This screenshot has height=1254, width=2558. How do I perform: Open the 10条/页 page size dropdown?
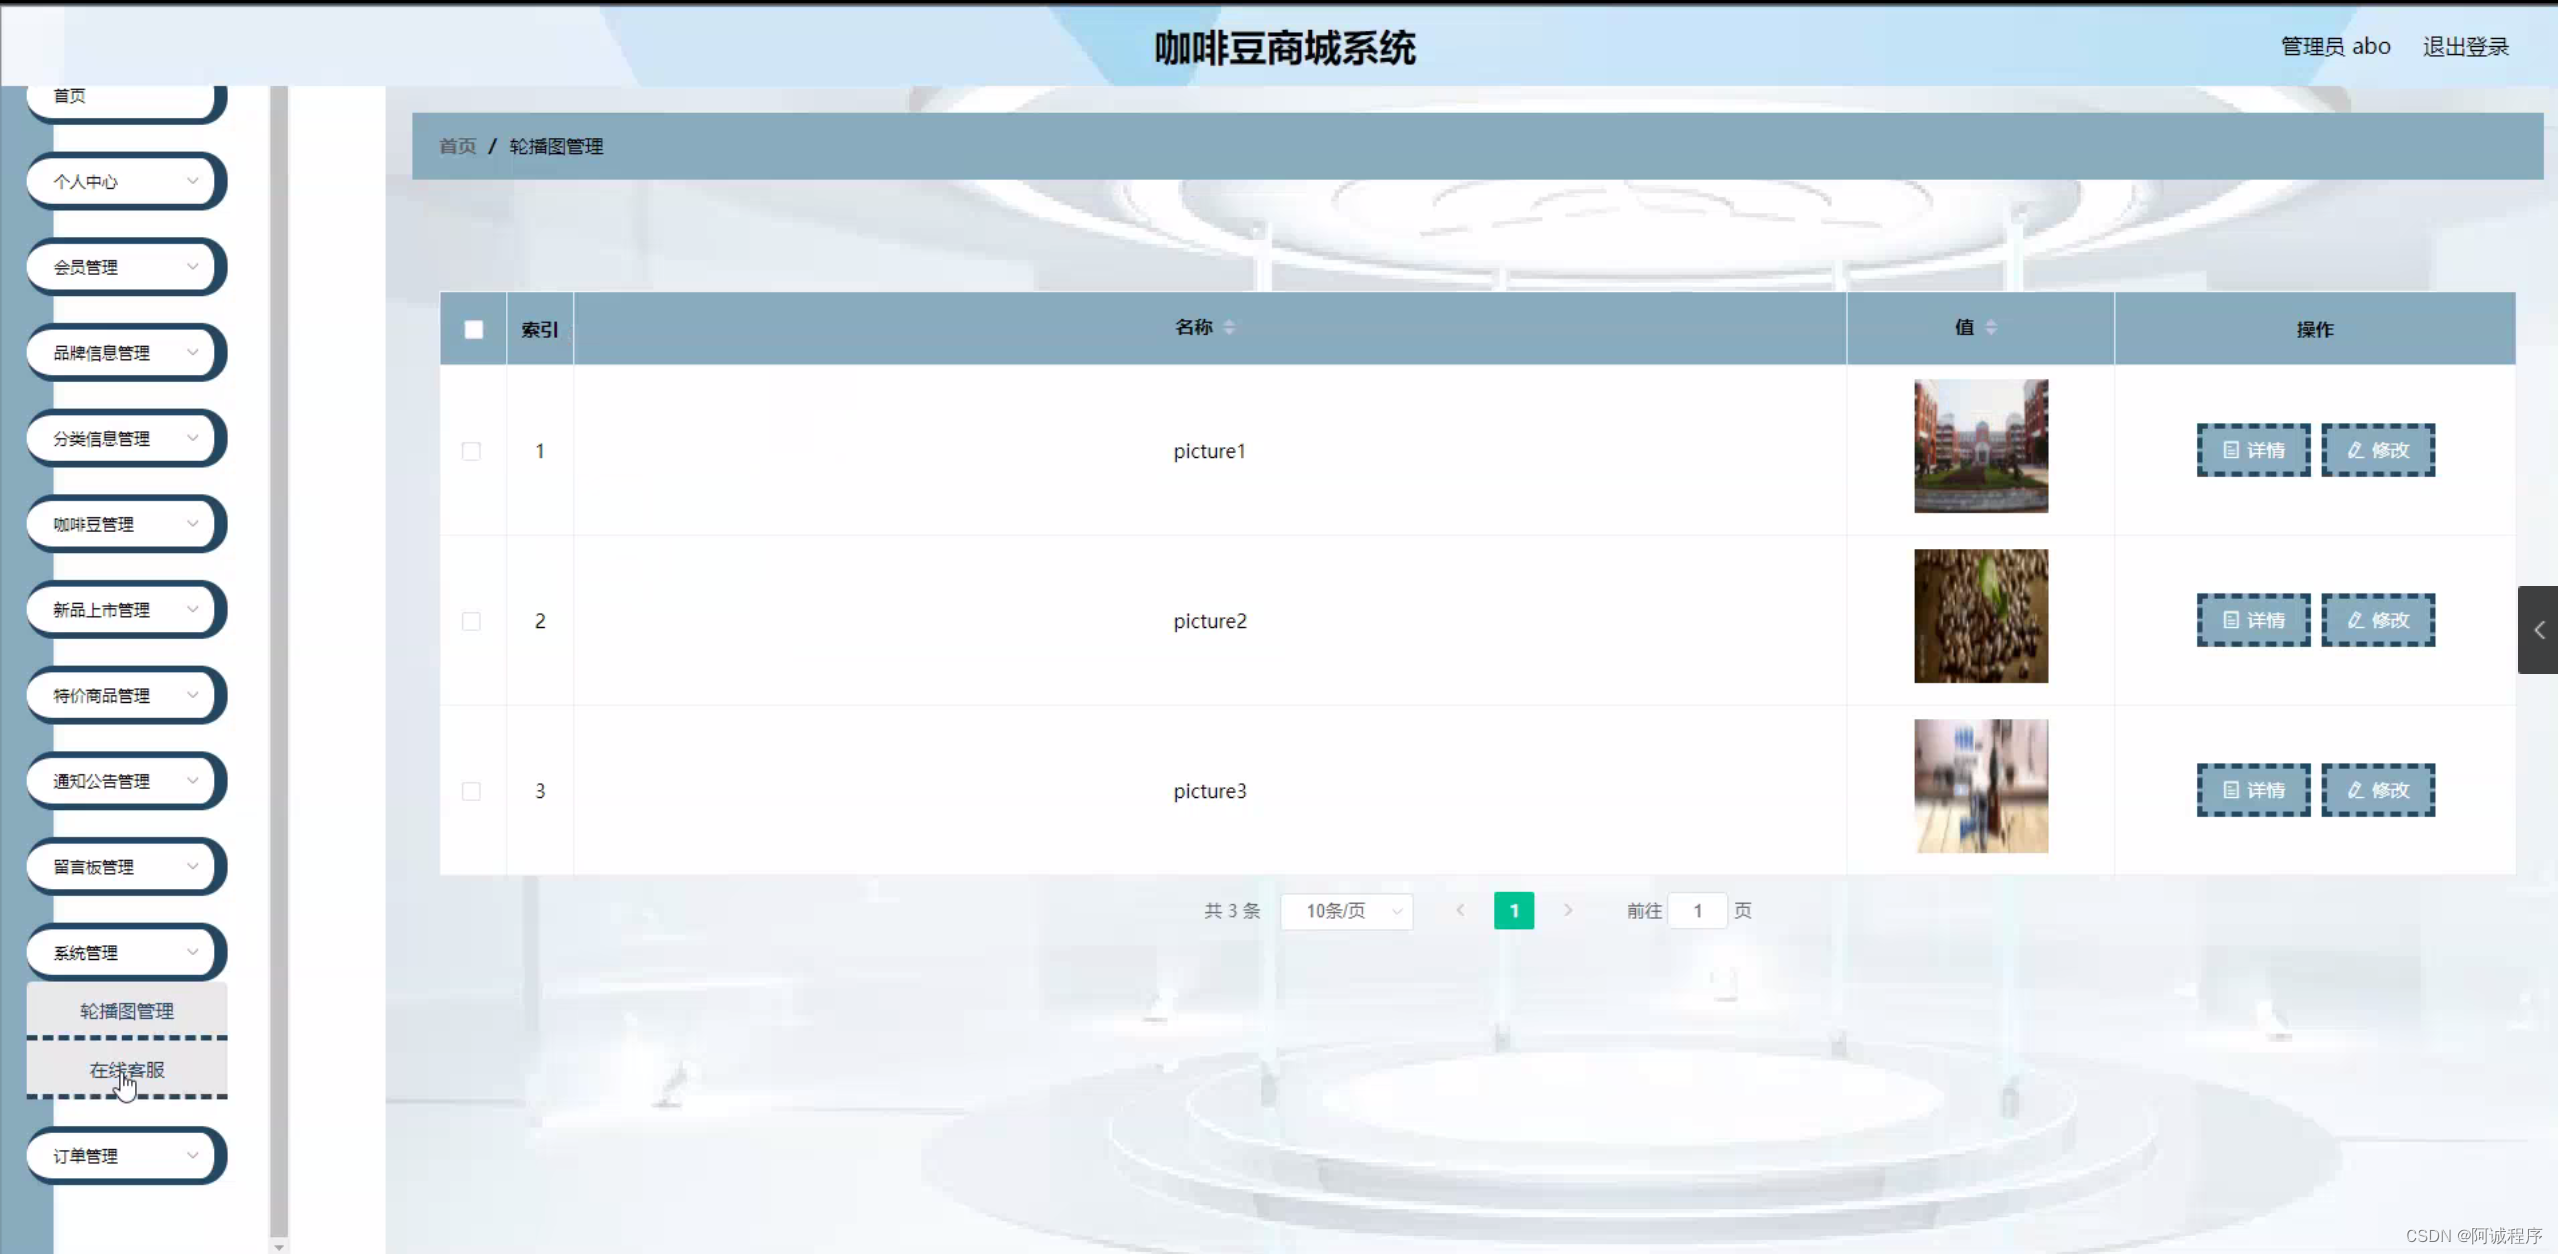(1346, 911)
